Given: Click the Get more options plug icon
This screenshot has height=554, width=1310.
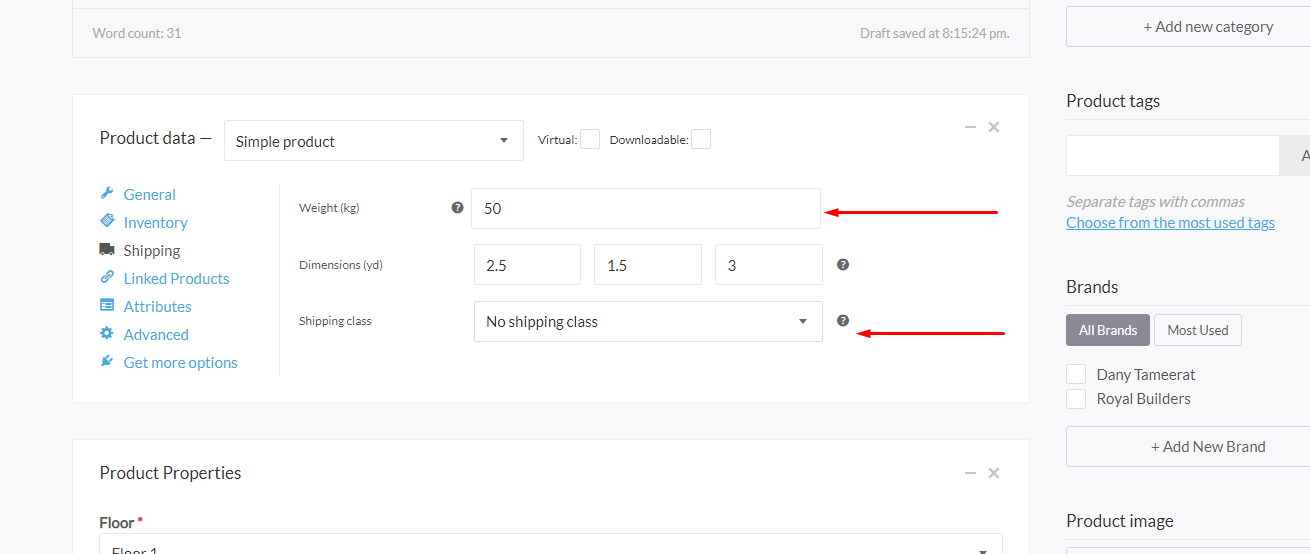Looking at the screenshot, I should click(107, 362).
